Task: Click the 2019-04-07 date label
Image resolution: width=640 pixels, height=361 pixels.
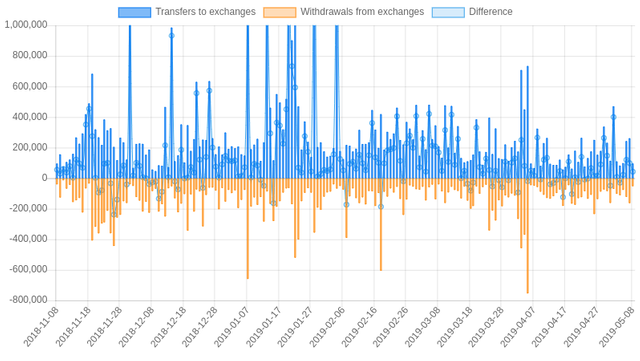Action: (518, 327)
